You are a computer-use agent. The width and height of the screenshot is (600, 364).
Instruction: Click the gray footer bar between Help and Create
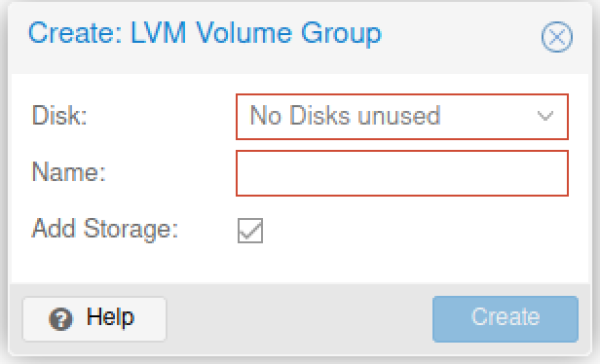coord(299,319)
